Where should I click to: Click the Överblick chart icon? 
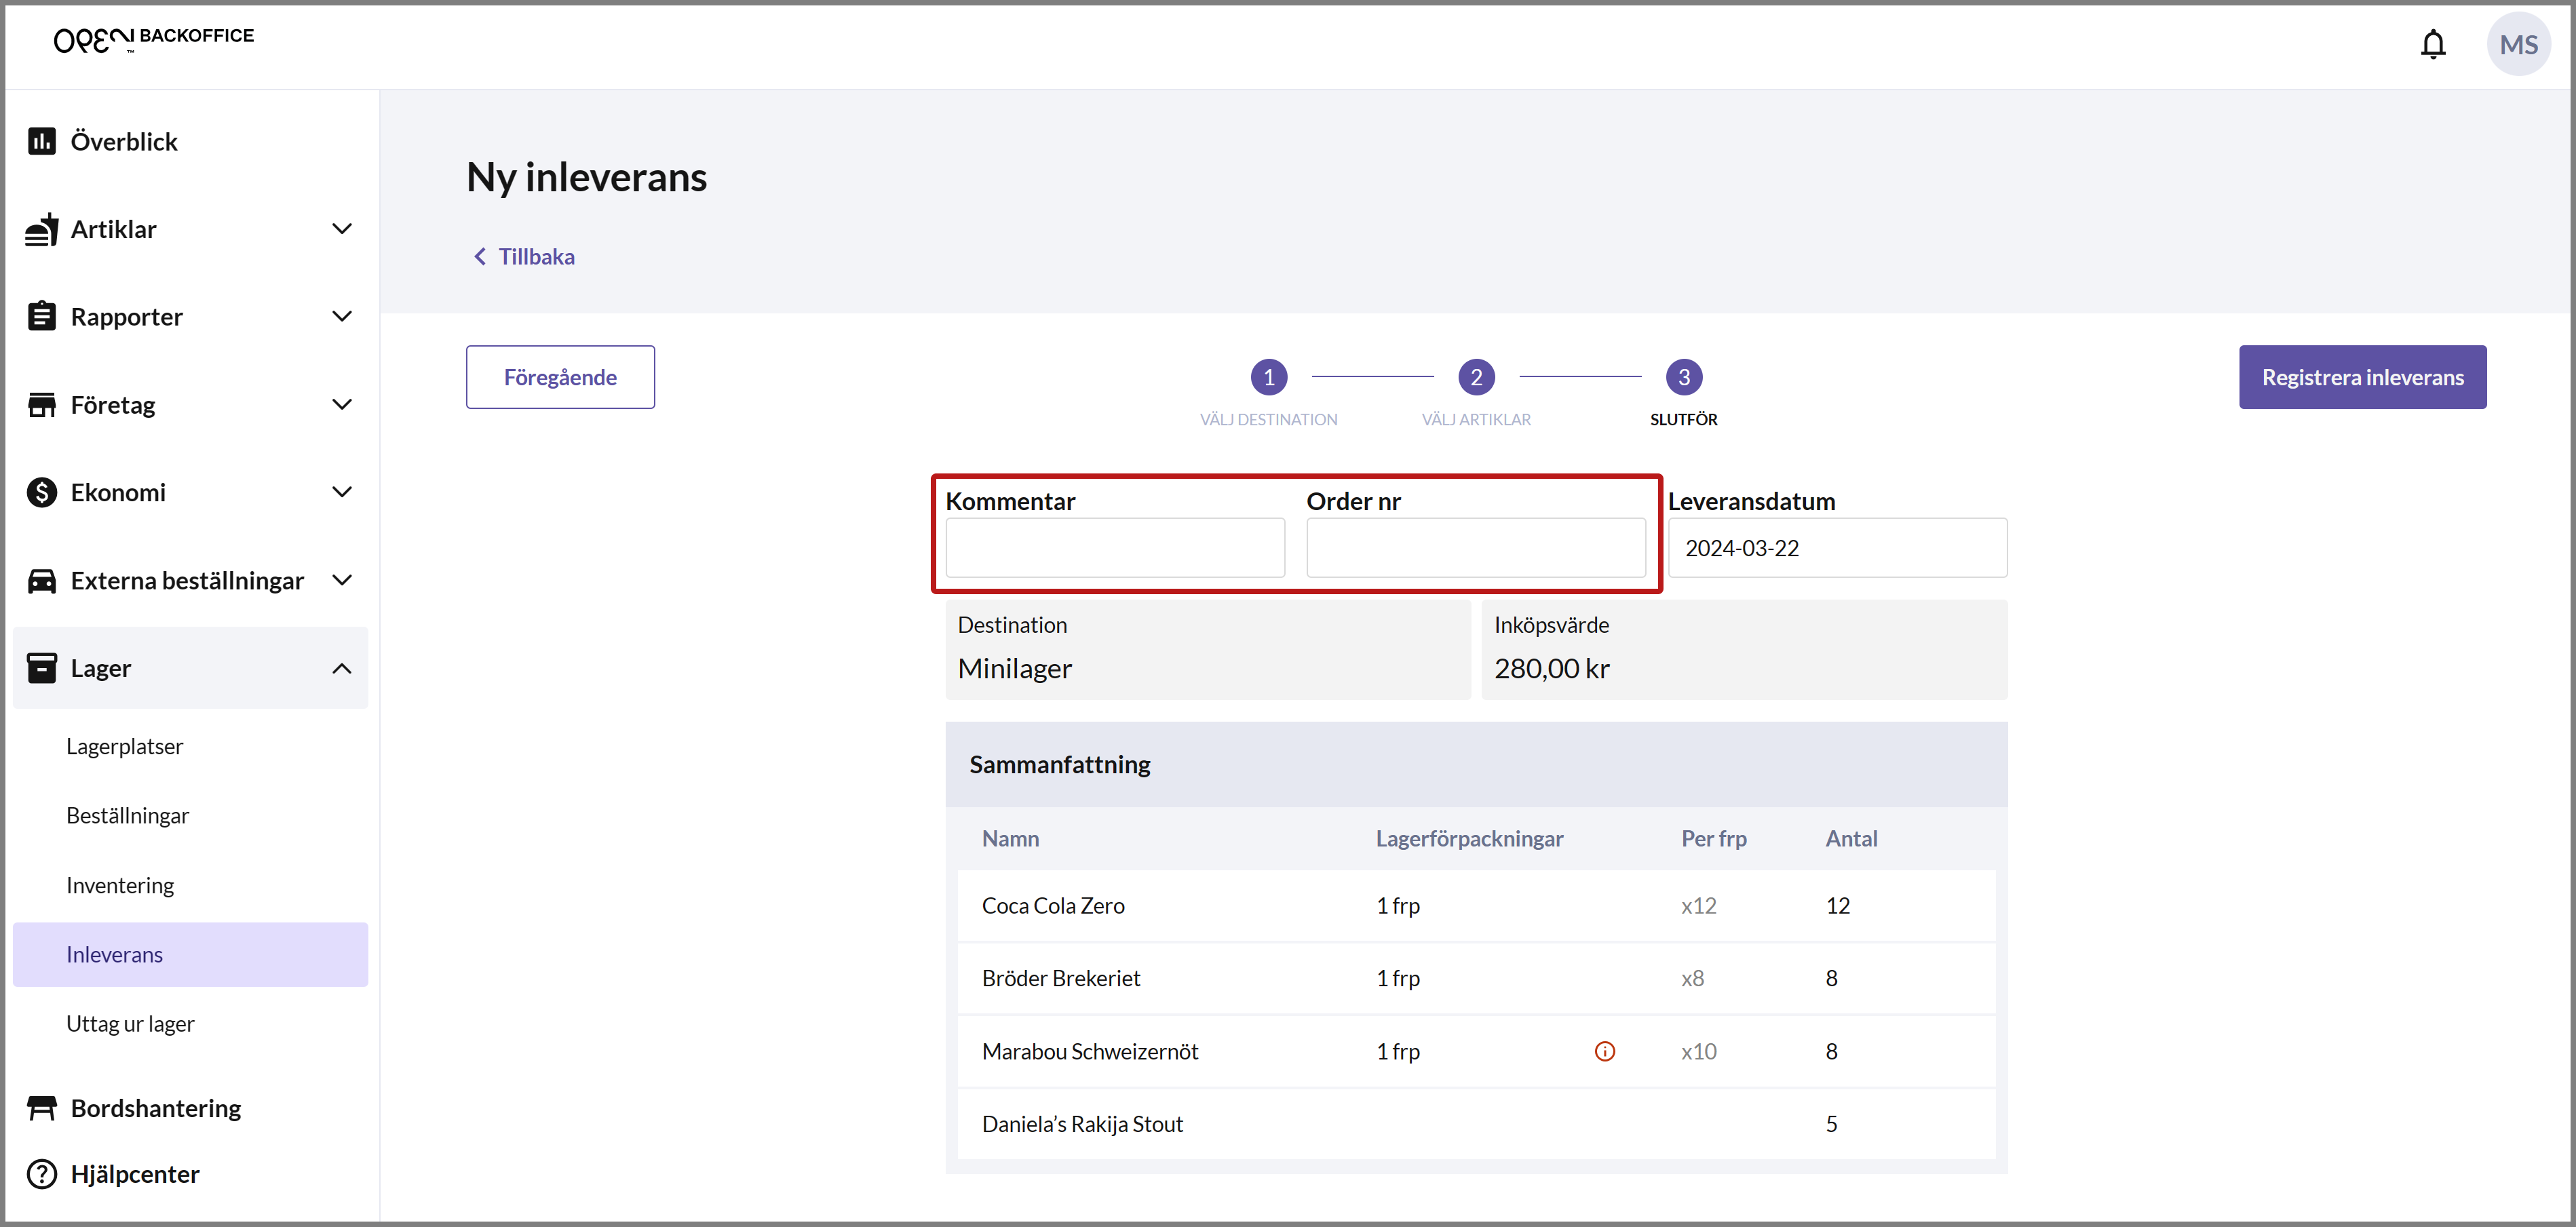42,141
